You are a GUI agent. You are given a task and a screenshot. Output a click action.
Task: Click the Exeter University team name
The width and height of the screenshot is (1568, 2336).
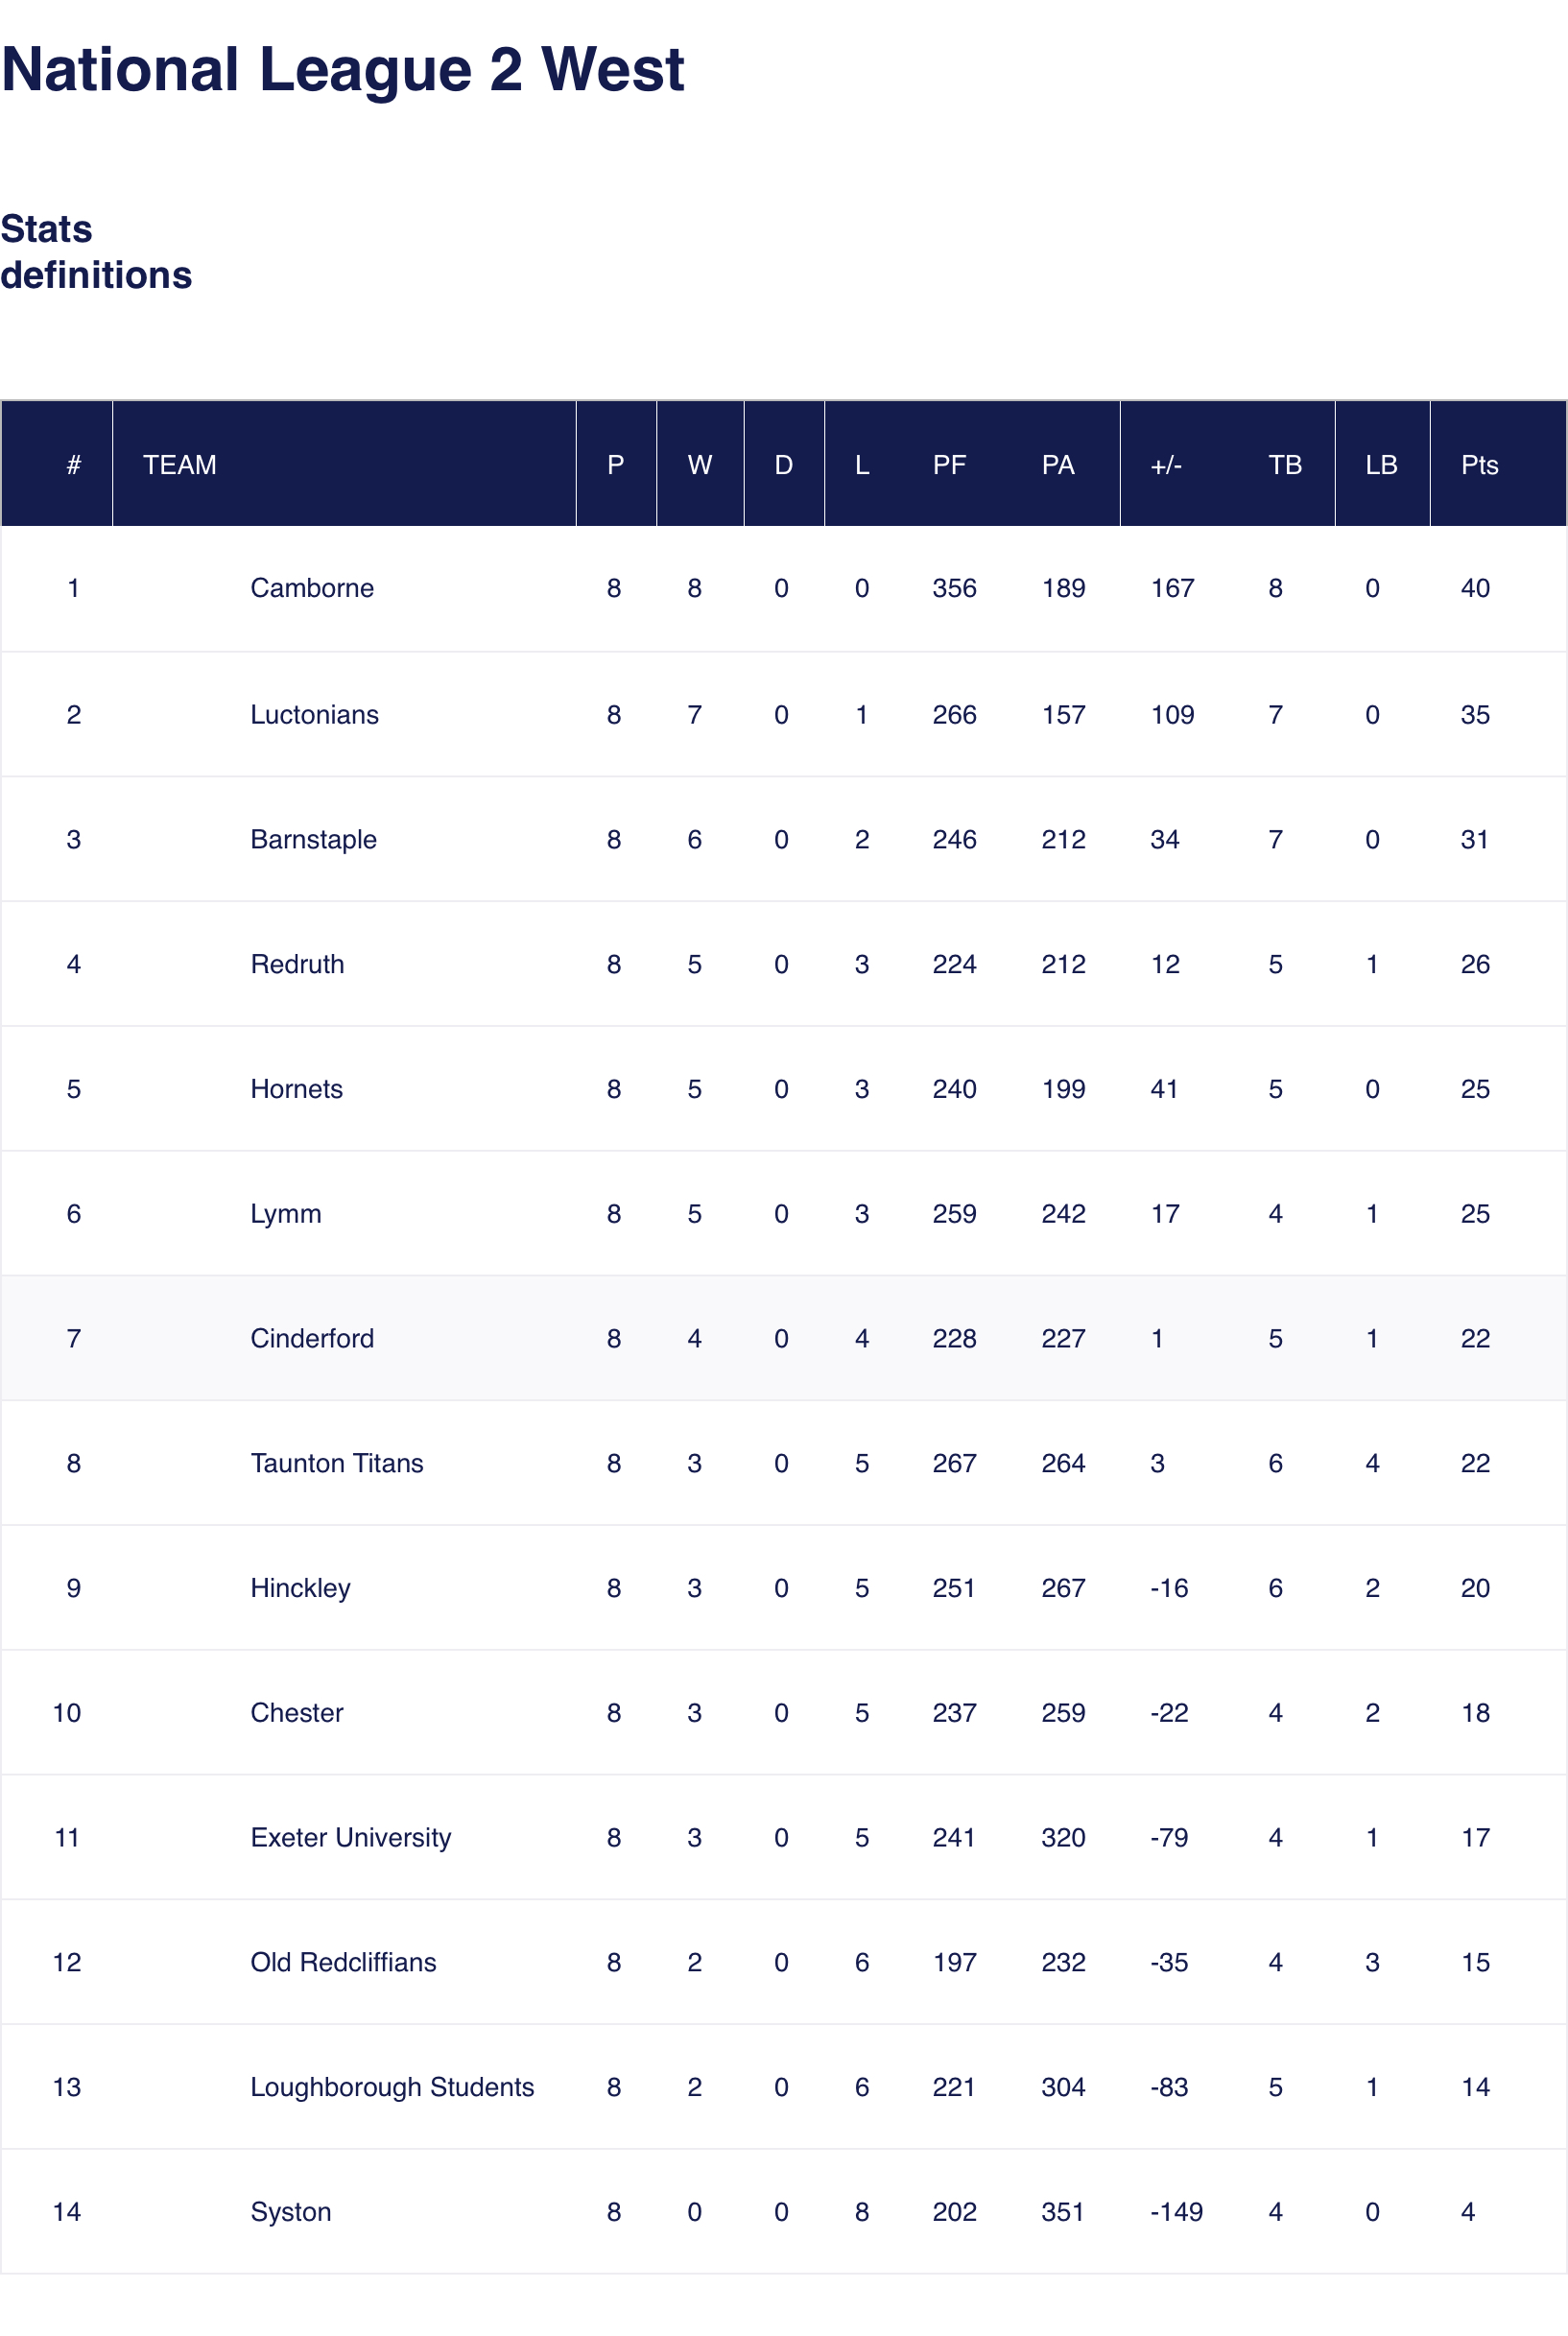pyautogui.click(x=351, y=1838)
